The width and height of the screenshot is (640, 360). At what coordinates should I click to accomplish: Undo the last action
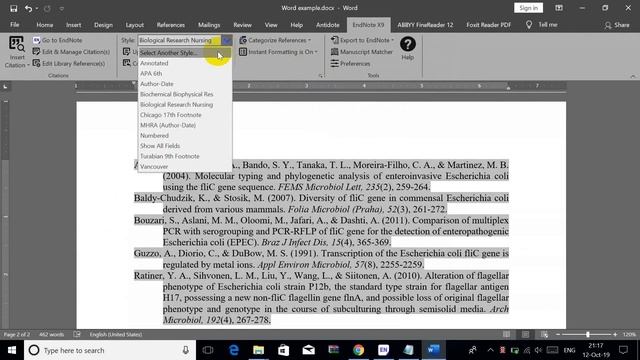point(28,8)
